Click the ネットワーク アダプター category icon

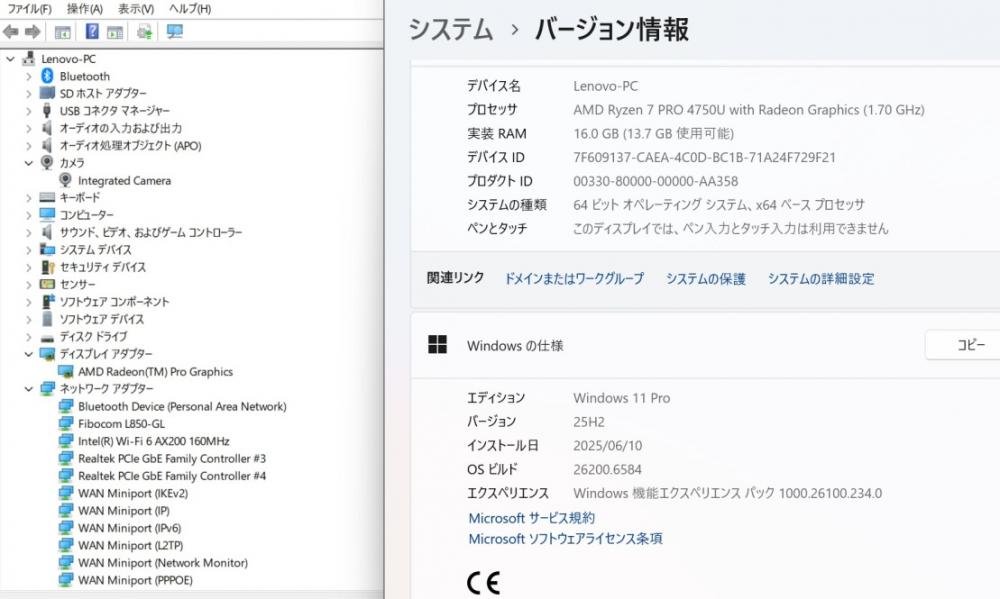(47, 388)
